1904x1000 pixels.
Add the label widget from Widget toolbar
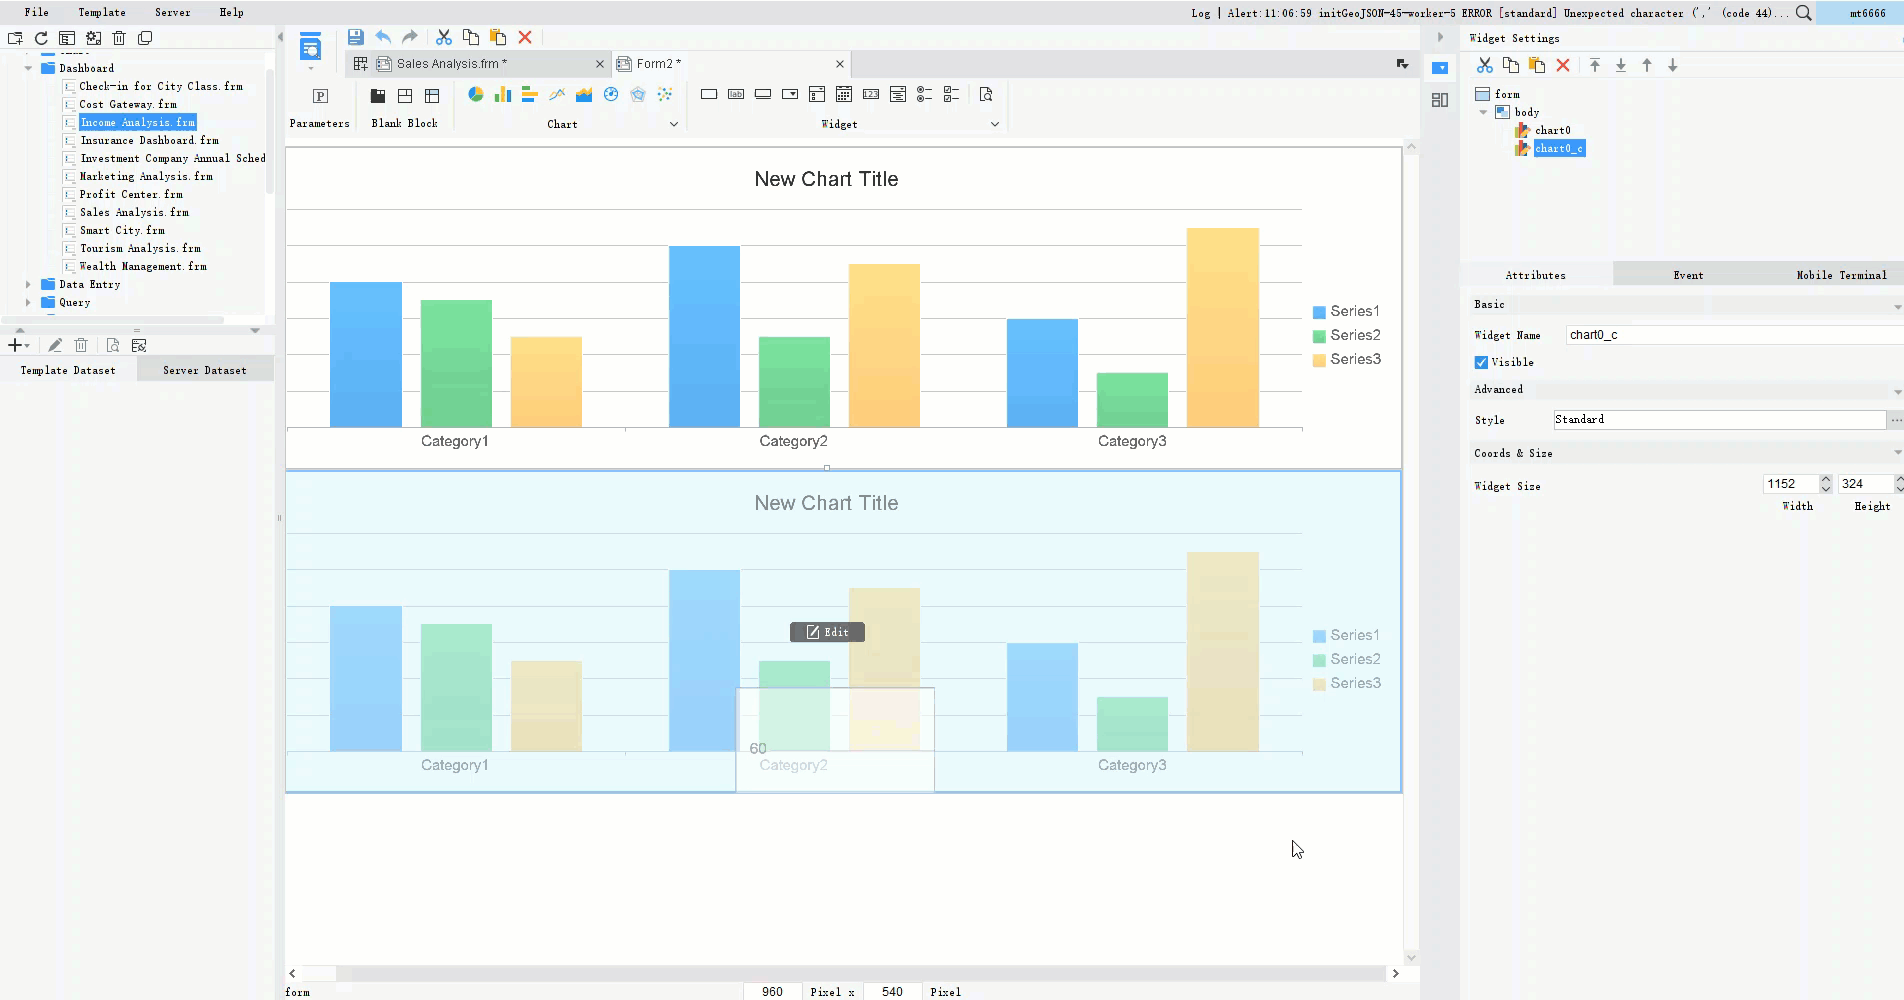point(736,94)
